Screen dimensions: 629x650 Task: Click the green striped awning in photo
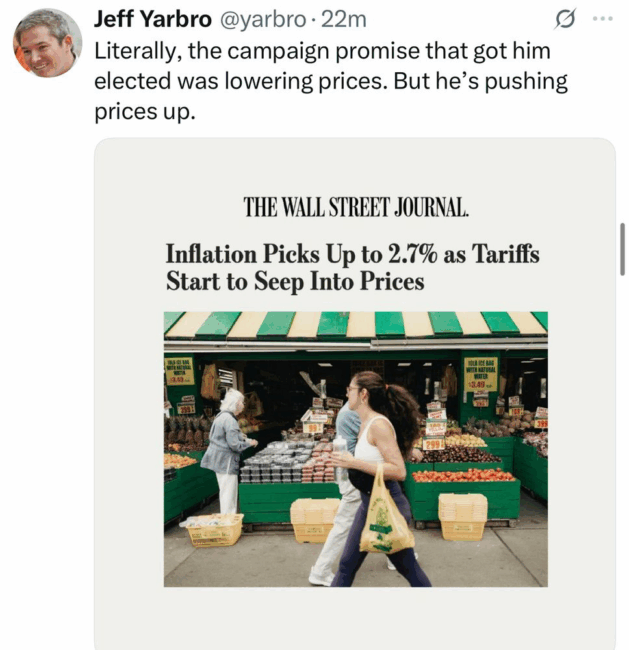356,325
